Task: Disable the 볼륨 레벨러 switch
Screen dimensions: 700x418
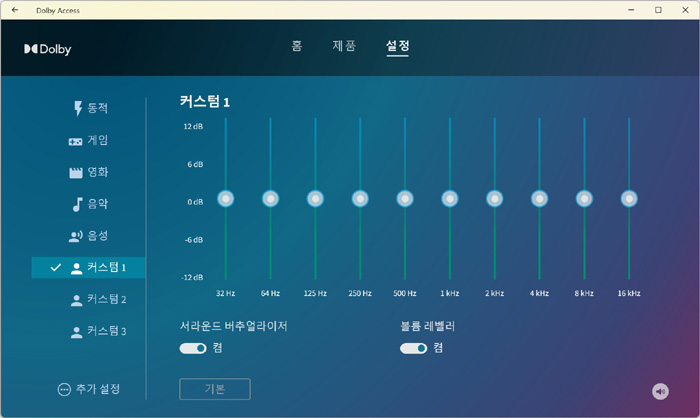Action: click(x=413, y=348)
